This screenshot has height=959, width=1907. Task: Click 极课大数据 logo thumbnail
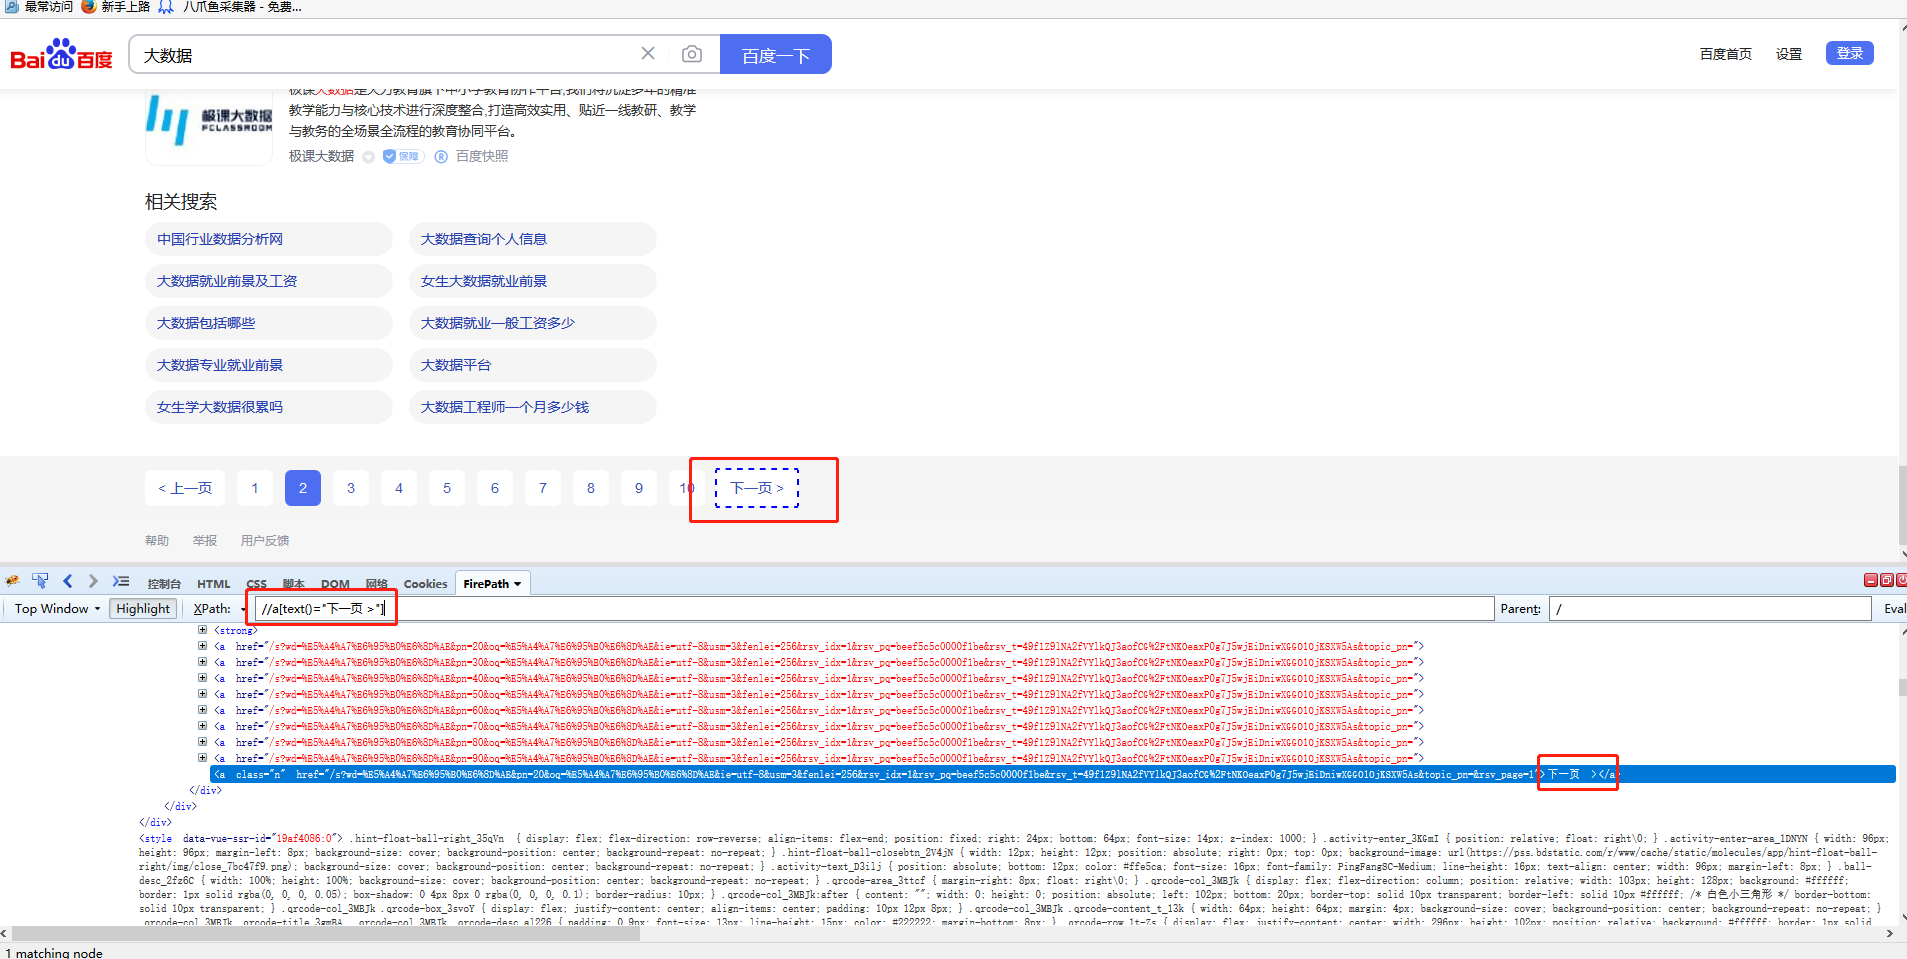209,127
